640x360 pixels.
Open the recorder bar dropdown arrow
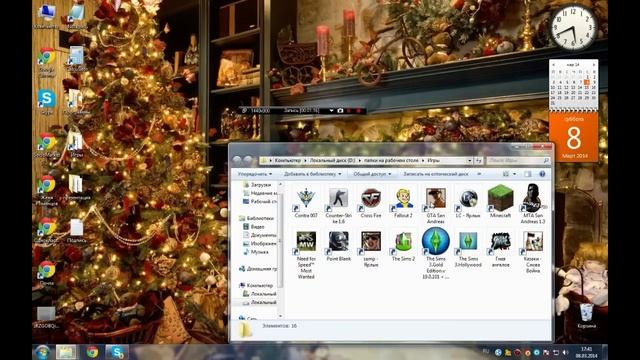tap(331, 111)
